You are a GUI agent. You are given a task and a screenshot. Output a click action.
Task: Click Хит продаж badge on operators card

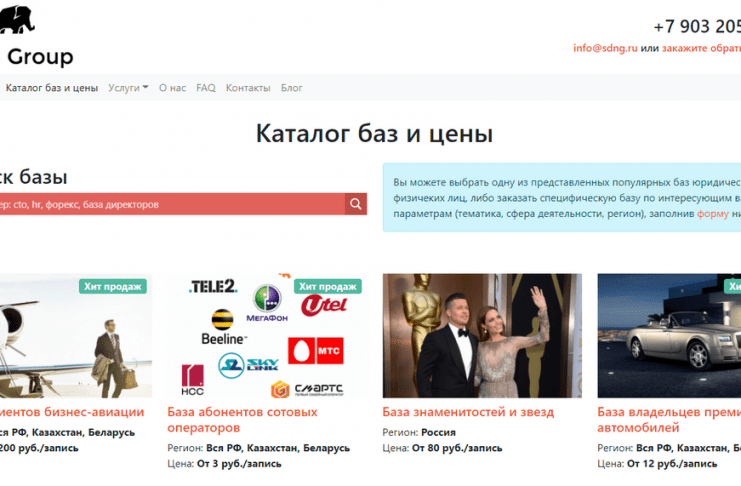pos(327,286)
